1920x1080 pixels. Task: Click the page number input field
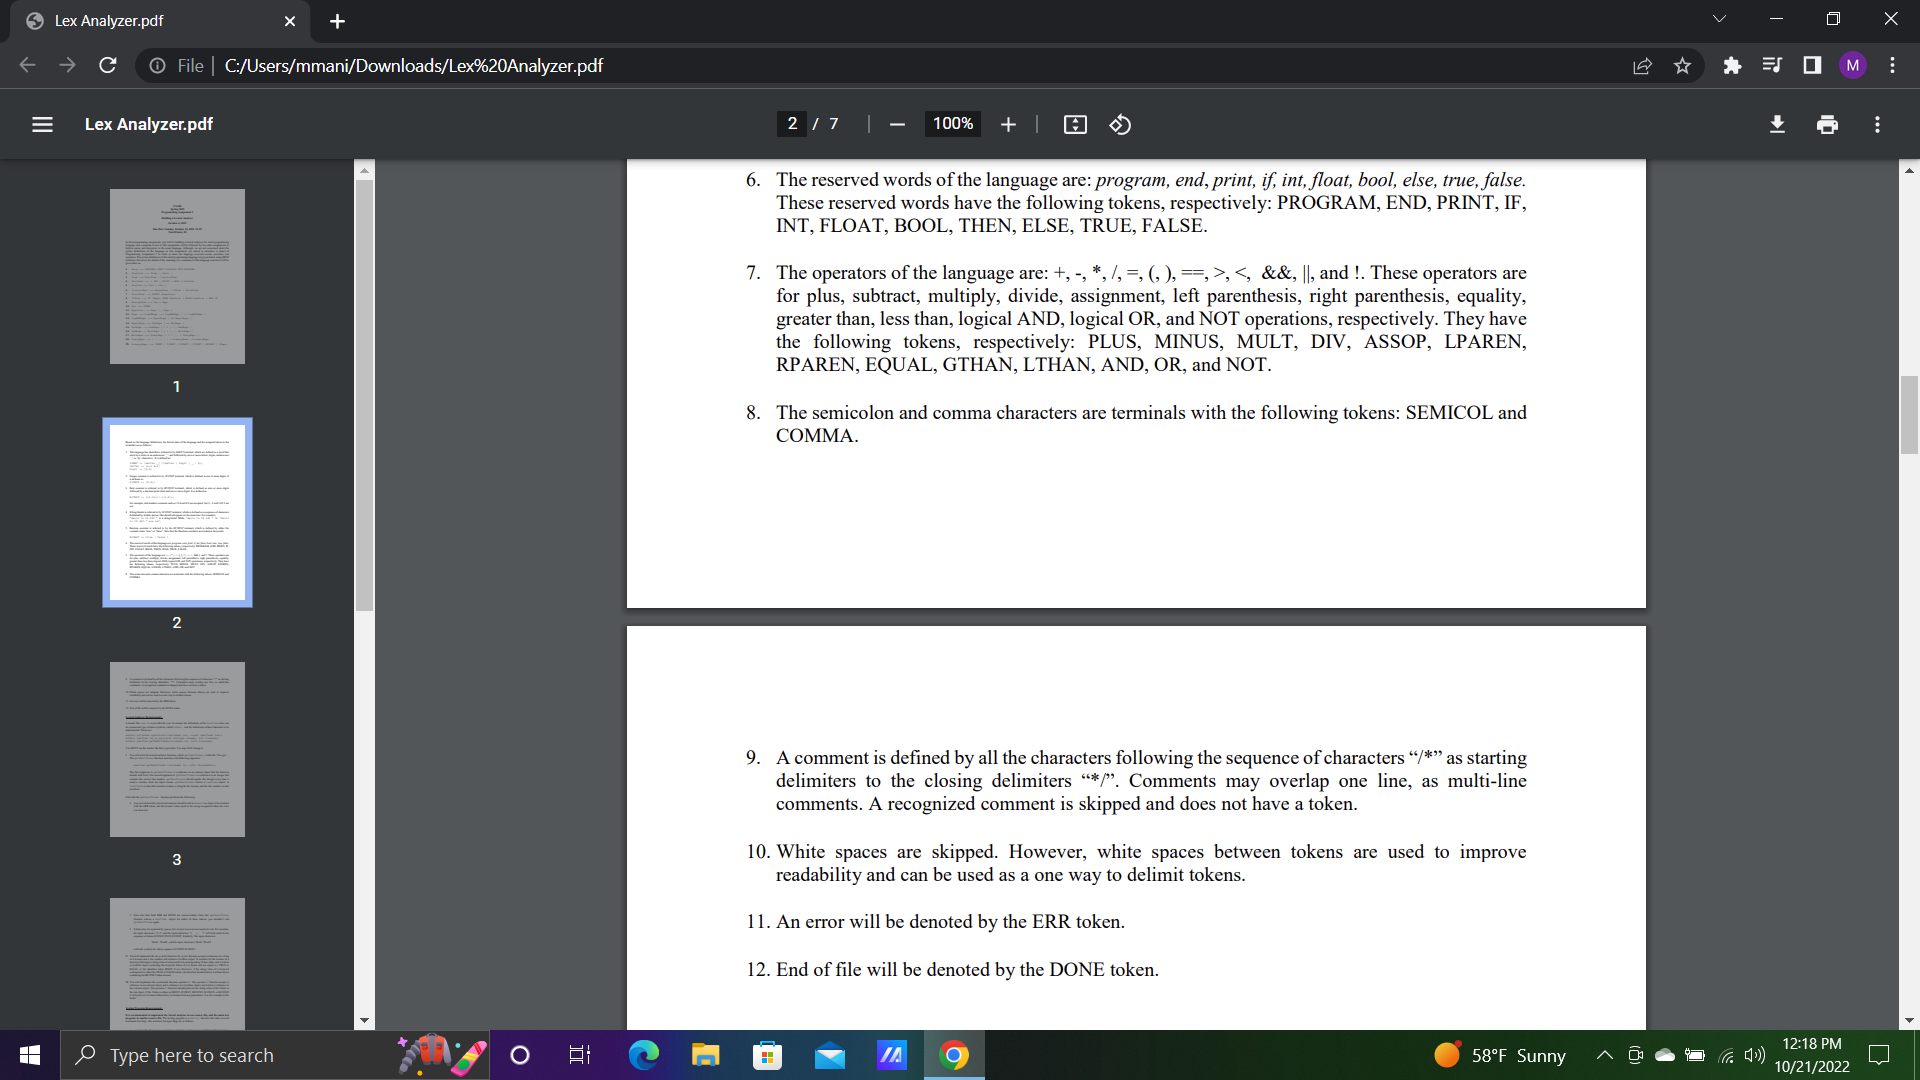point(792,124)
